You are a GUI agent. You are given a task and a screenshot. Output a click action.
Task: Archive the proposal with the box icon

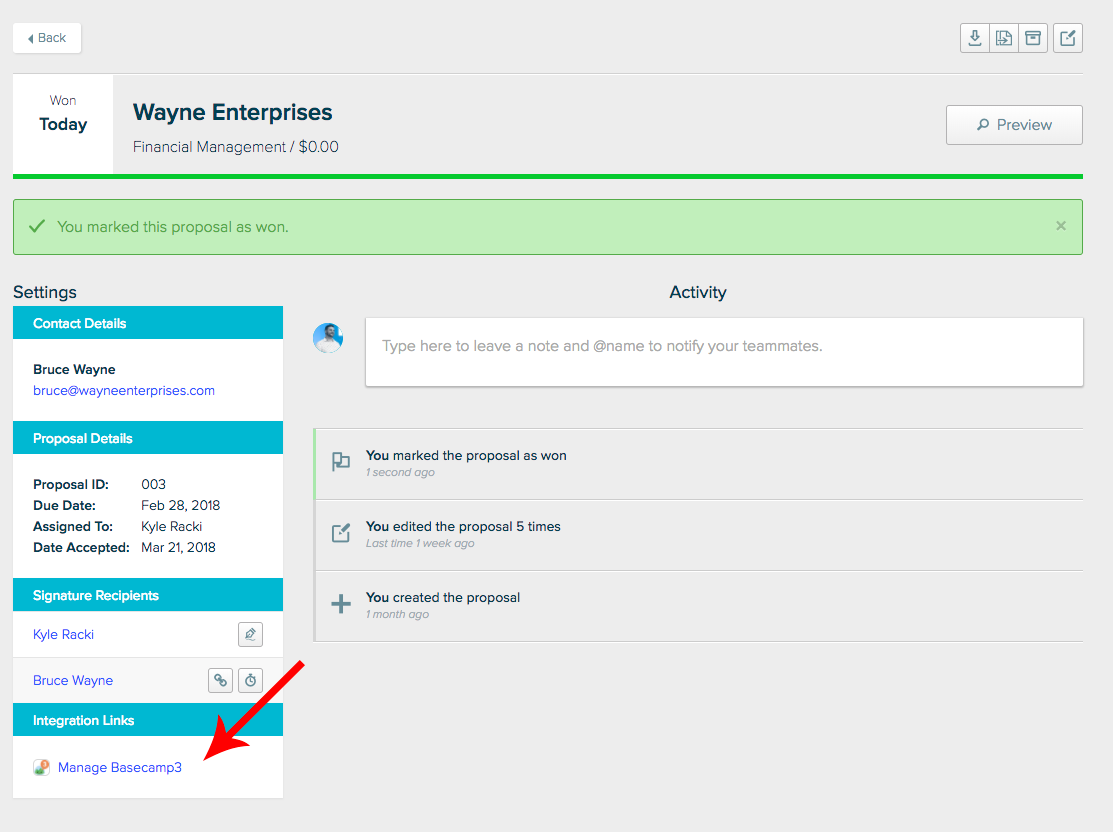[1033, 38]
